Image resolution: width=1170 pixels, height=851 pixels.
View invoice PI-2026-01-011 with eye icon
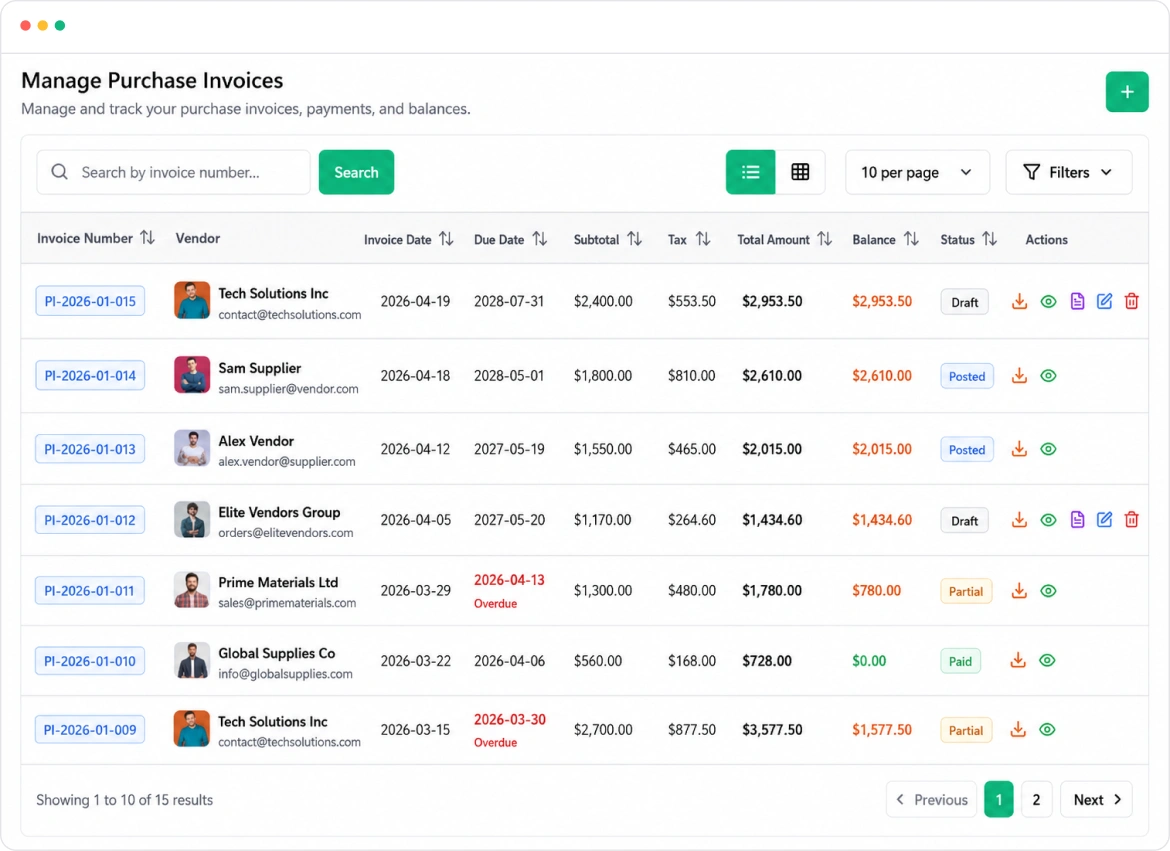pyautogui.click(x=1048, y=590)
